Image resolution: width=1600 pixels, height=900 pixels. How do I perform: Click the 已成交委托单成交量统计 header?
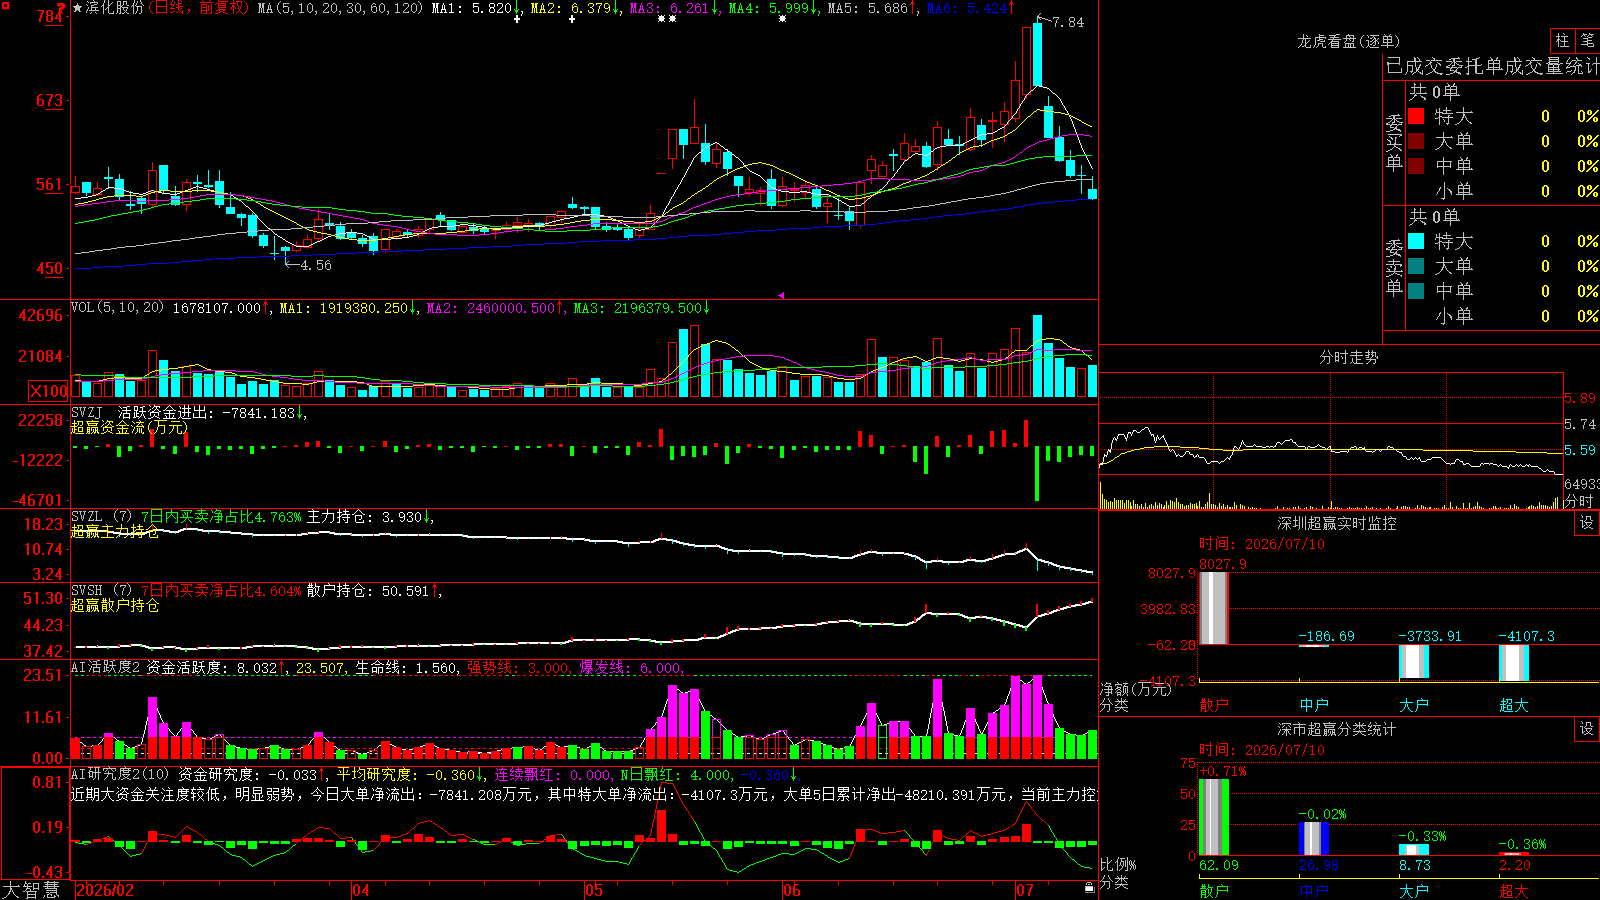[x=1492, y=66]
